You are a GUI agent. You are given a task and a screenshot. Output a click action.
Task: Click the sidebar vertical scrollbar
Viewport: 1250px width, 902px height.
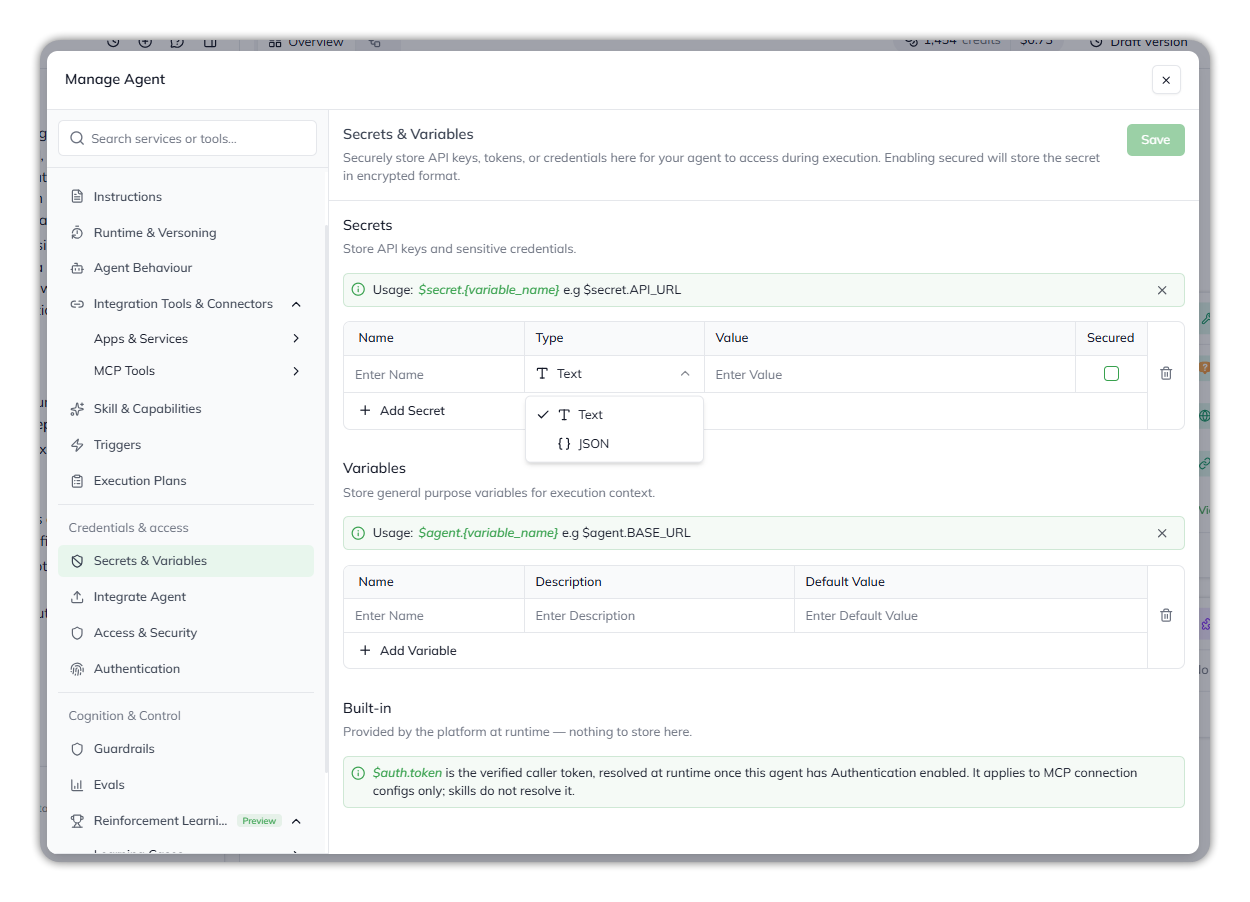pyautogui.click(x=325, y=500)
